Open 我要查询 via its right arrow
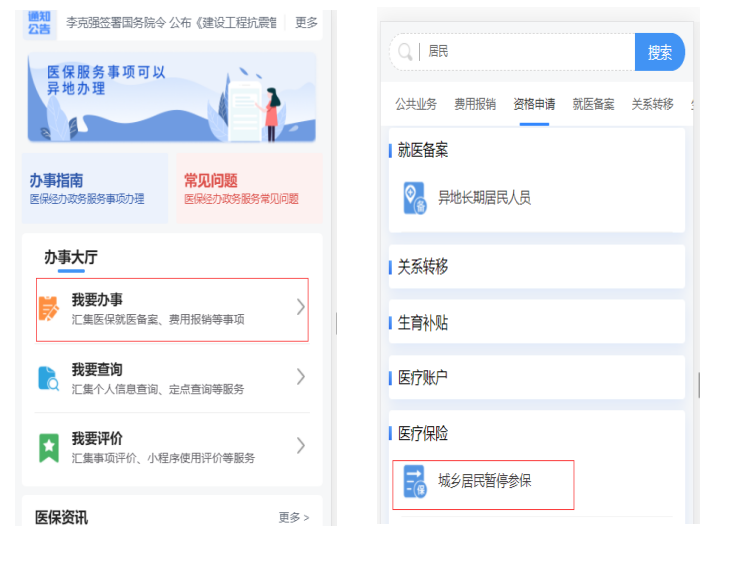Viewport: 742px width, 566px height. 300,377
